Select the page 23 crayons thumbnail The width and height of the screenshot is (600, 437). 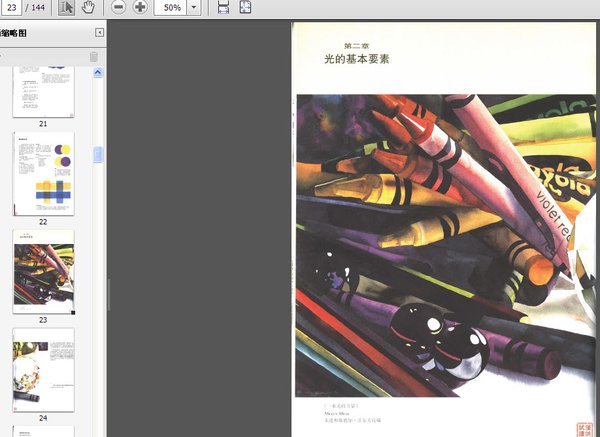click(43, 272)
